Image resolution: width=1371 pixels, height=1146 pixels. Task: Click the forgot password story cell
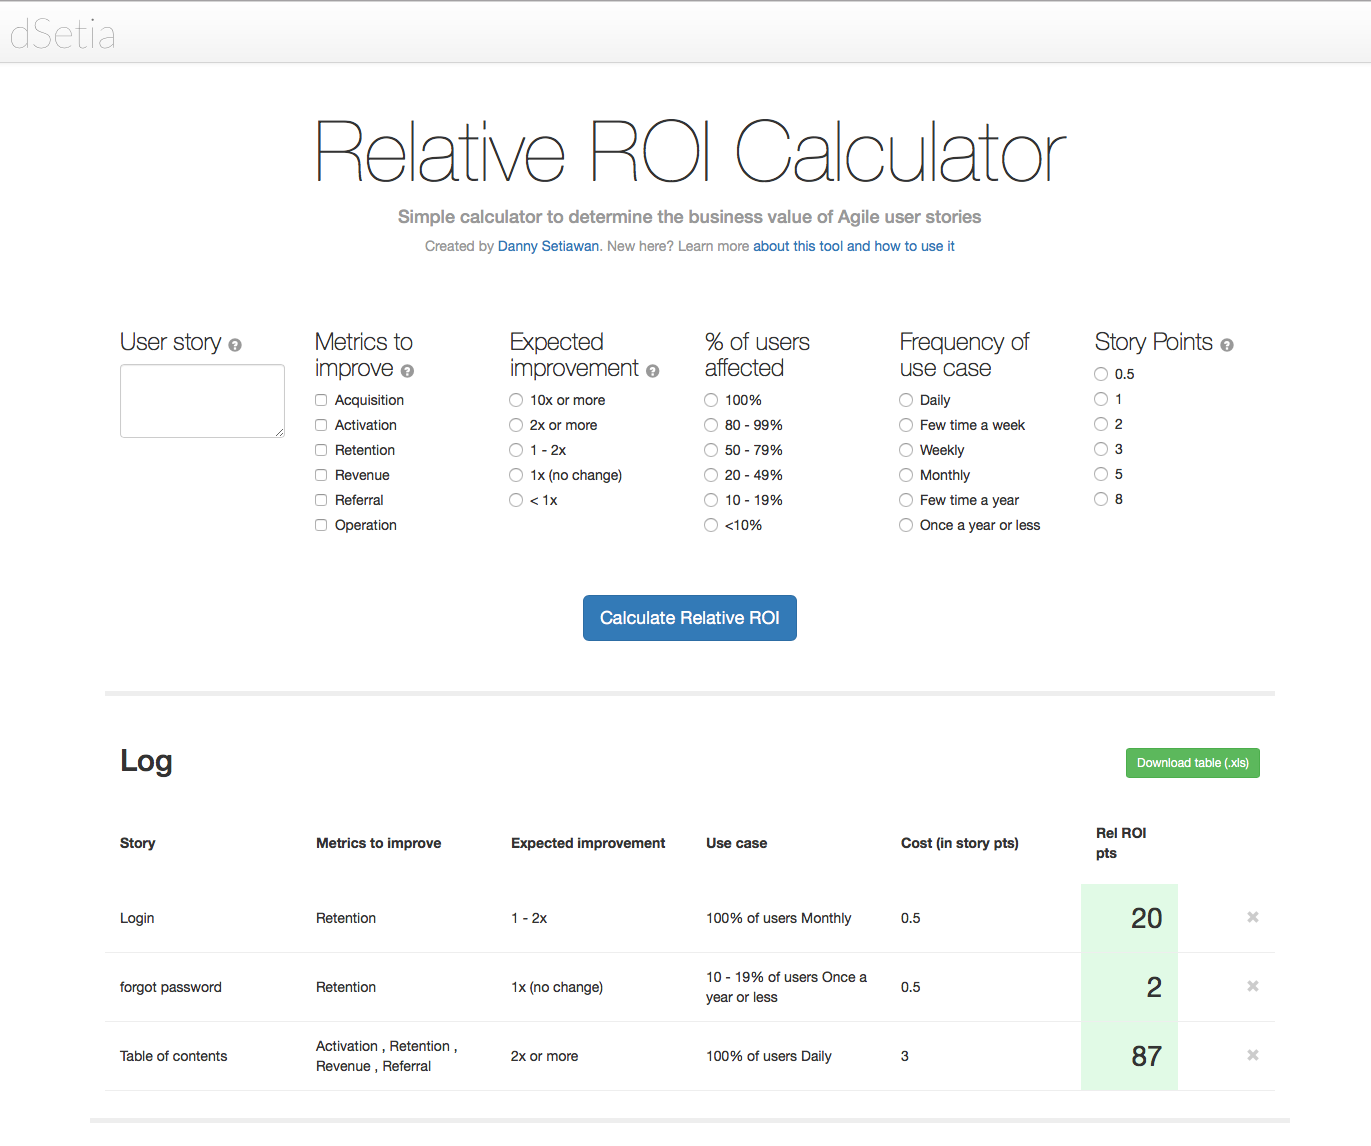point(171,987)
